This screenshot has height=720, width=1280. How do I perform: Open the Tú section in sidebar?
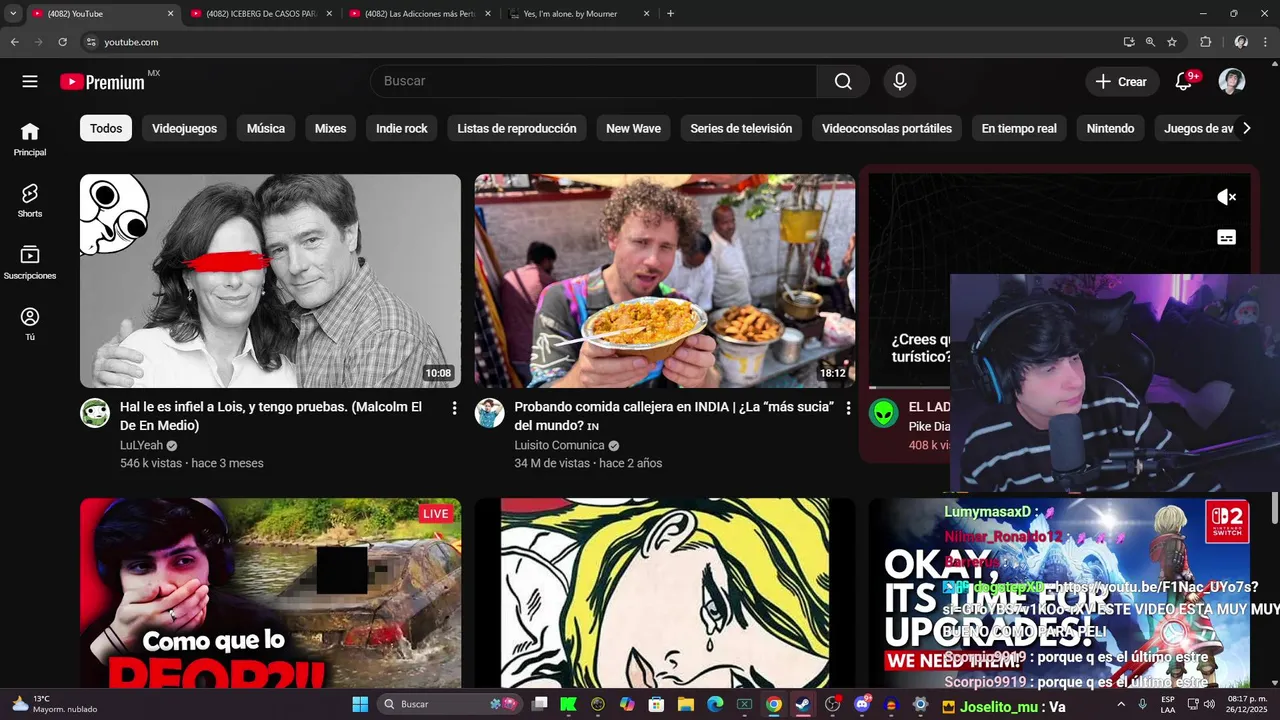point(30,323)
